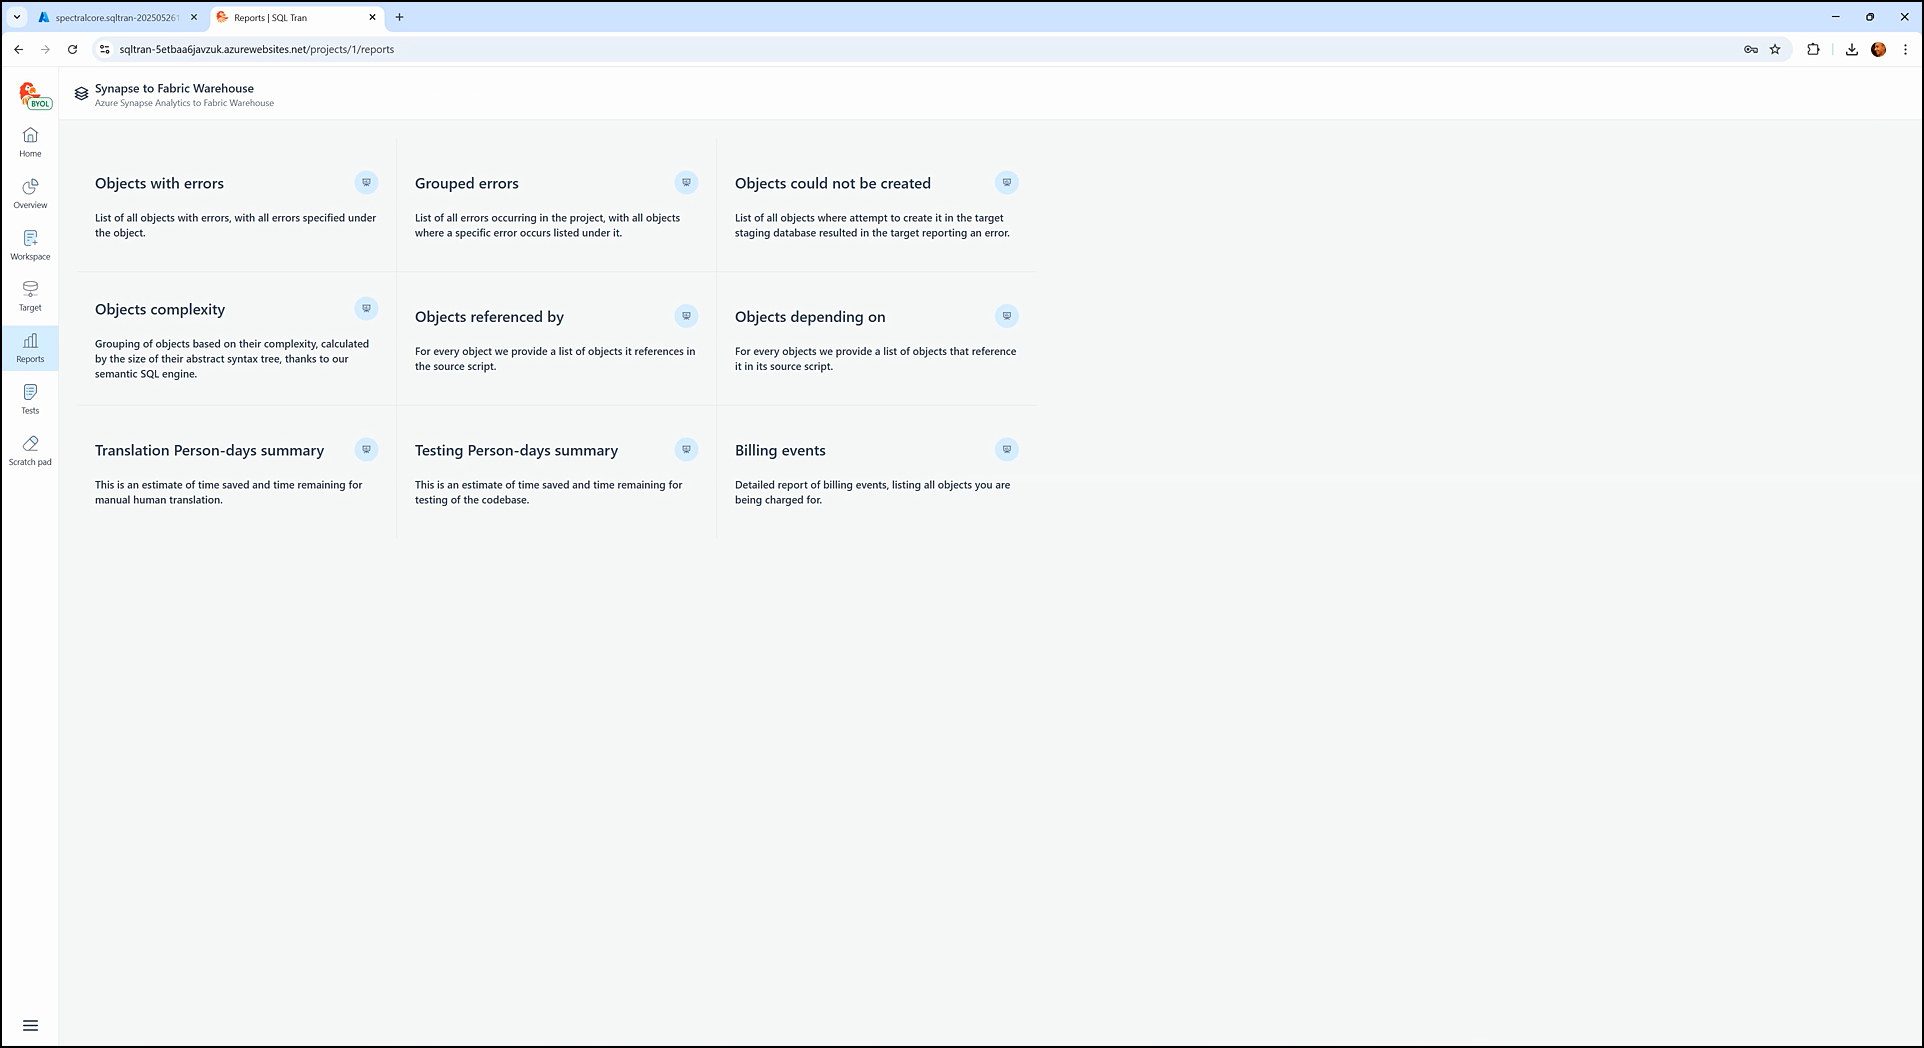Viewport: 1924px width, 1048px height.
Task: Click the Objects with errors report icon
Action: click(x=366, y=182)
